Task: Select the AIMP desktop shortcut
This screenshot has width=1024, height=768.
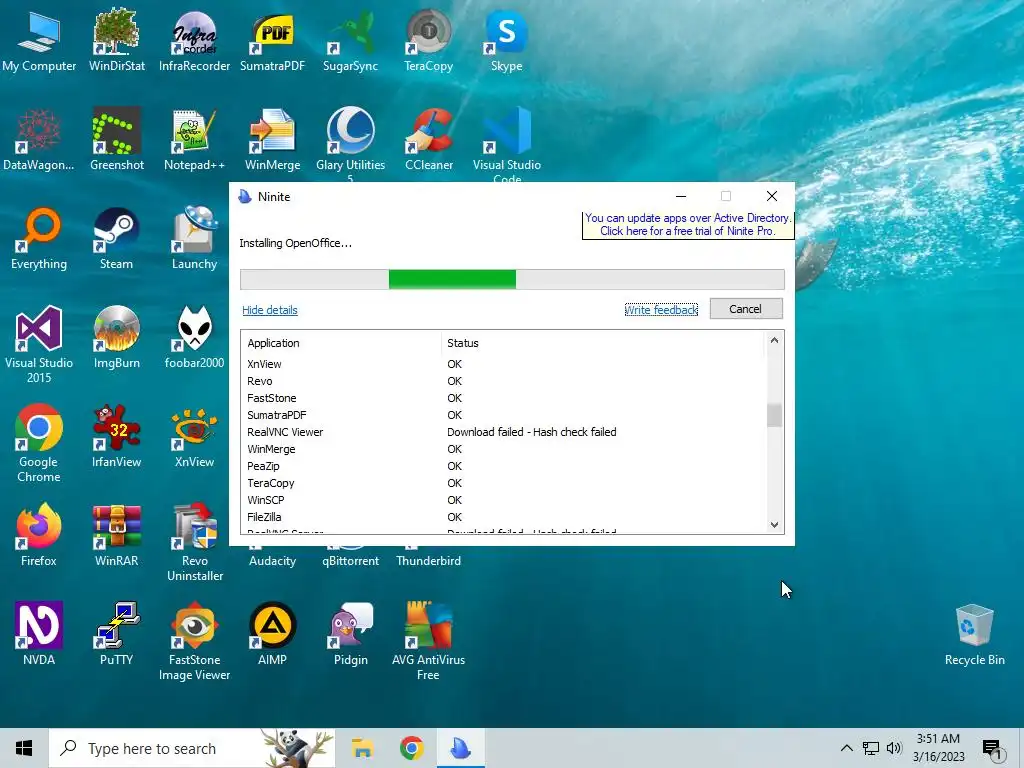Action: coord(272,635)
